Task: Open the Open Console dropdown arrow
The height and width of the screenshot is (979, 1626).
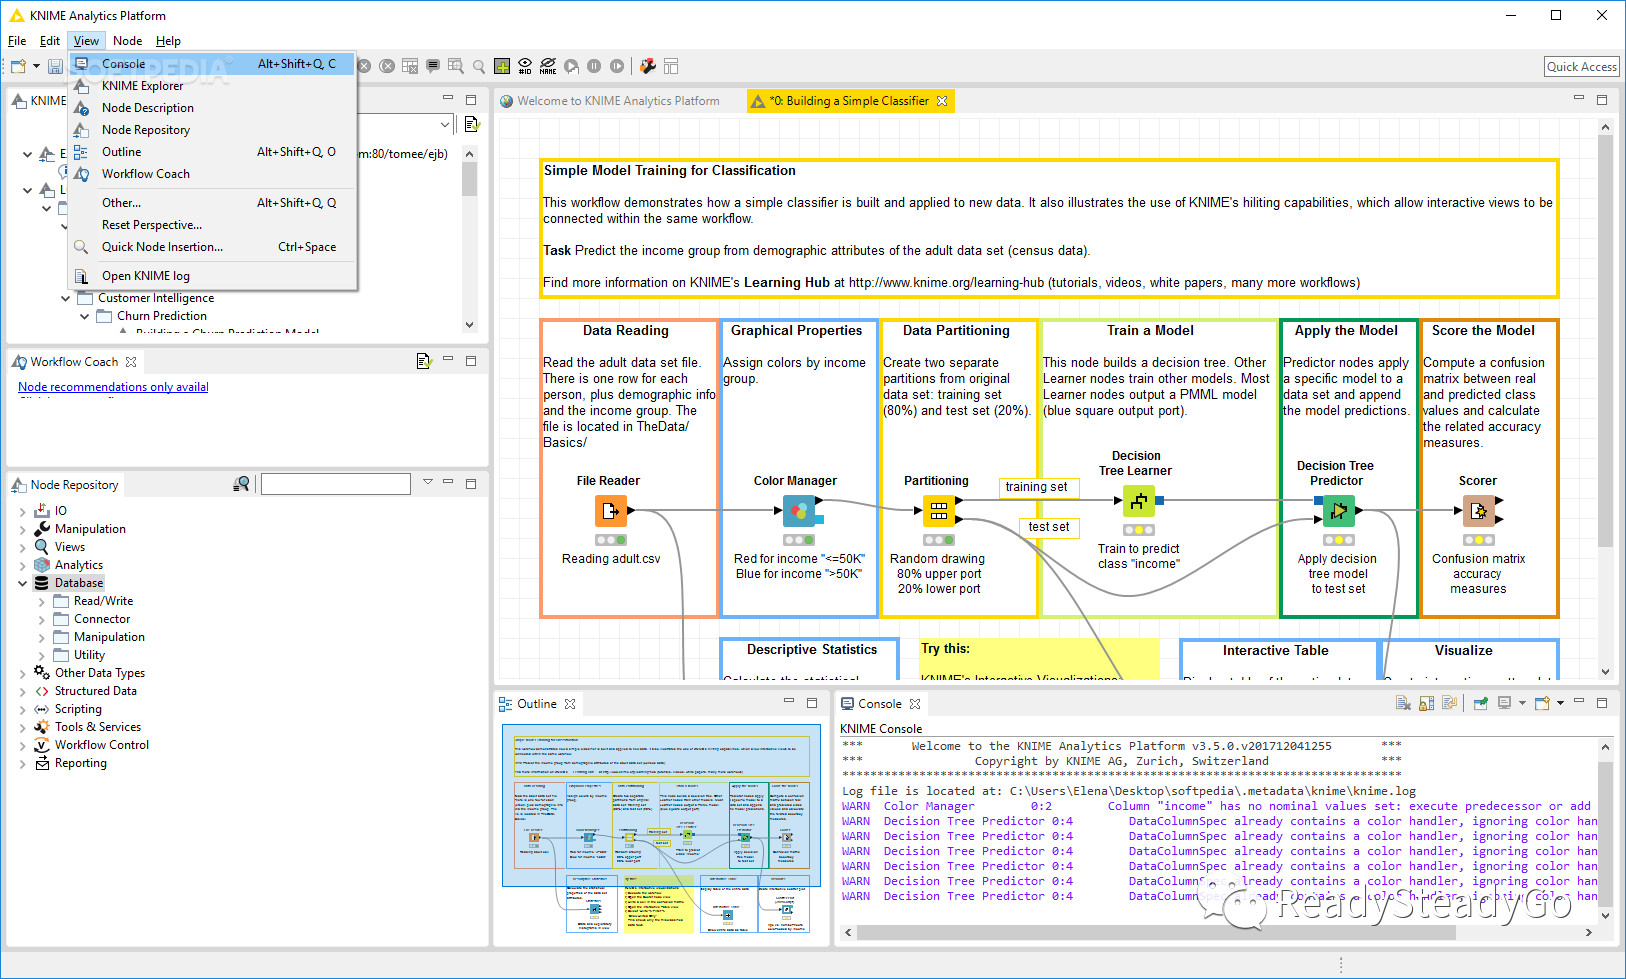Action: pyautogui.click(x=1560, y=703)
